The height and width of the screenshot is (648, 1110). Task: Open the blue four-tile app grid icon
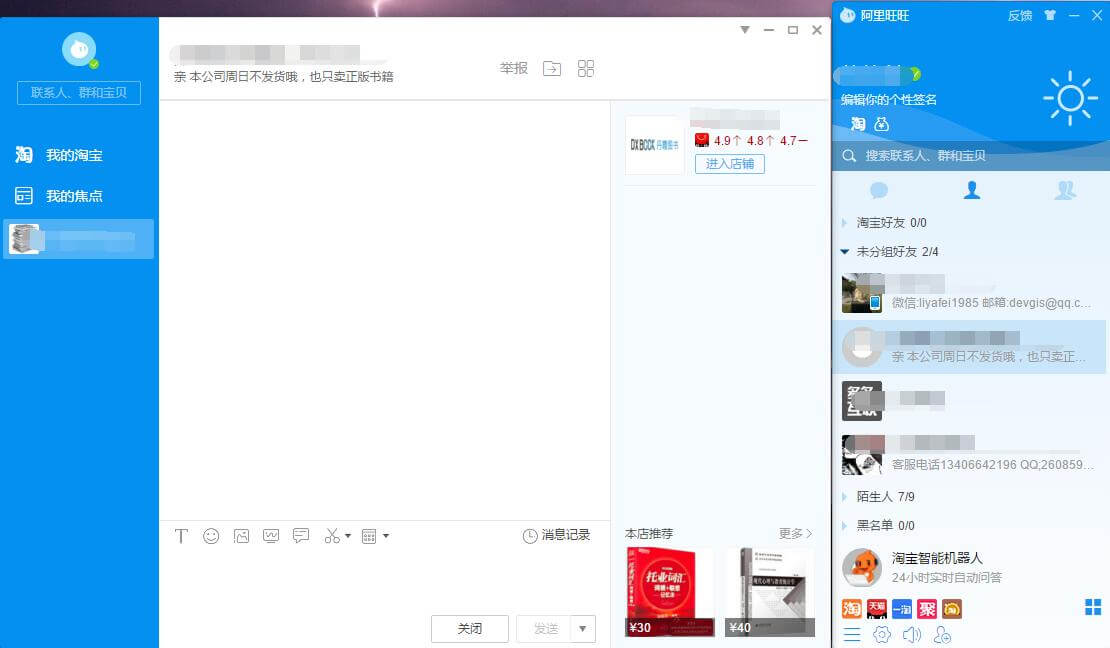pyautogui.click(x=1093, y=607)
